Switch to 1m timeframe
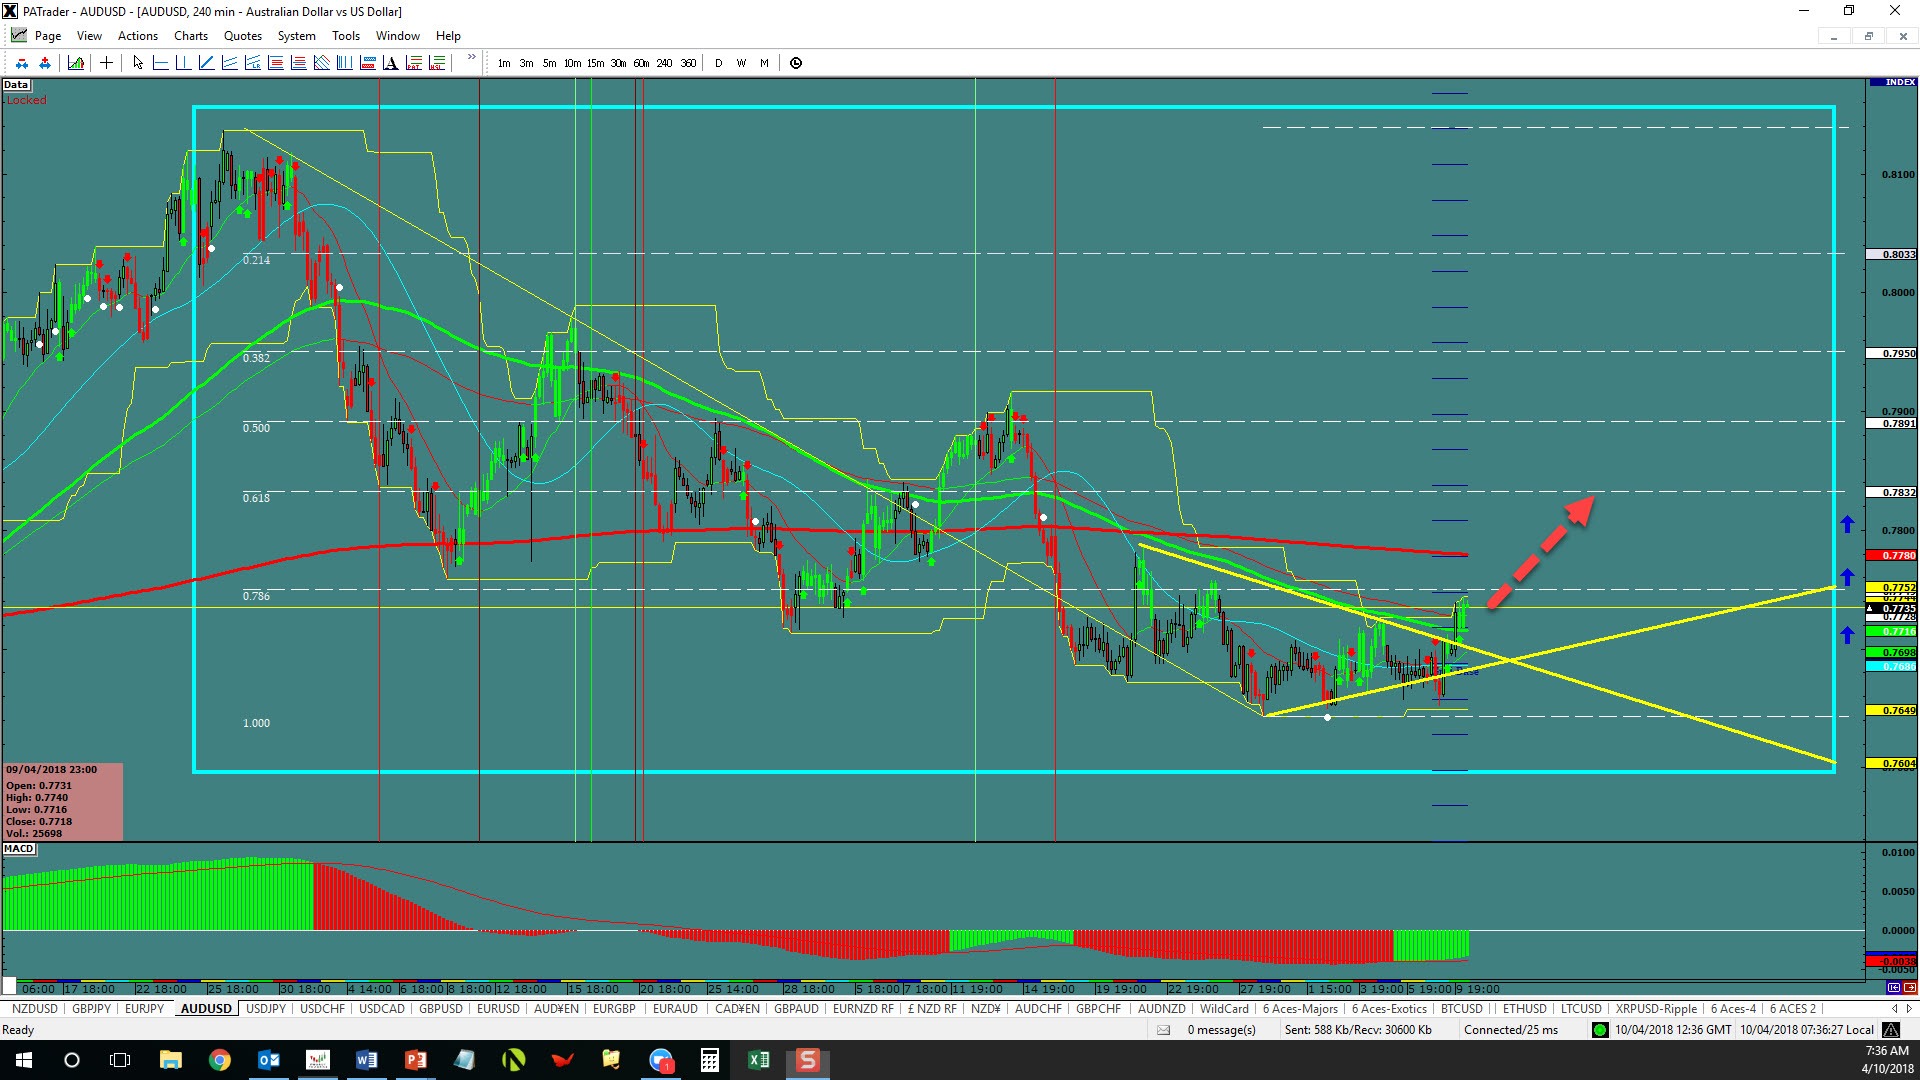The height and width of the screenshot is (1080, 1920). [x=504, y=63]
